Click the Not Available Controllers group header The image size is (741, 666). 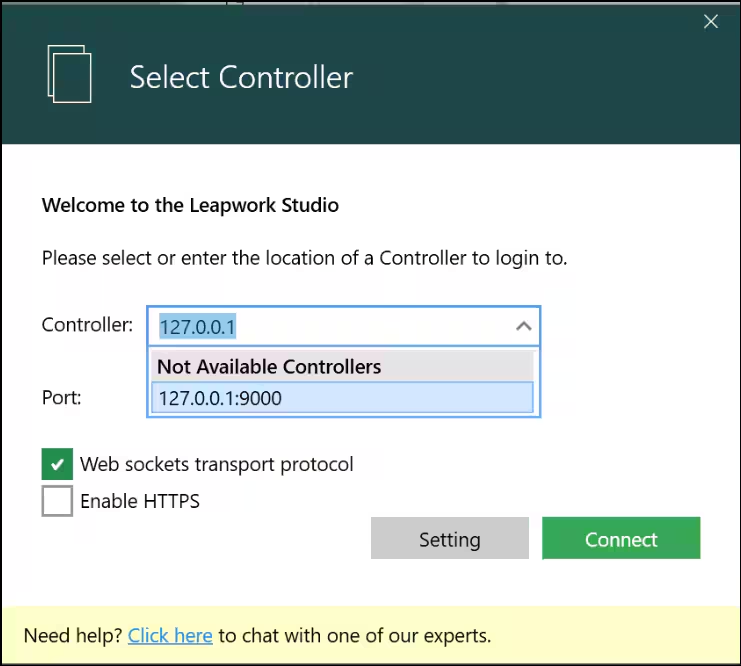point(341,367)
